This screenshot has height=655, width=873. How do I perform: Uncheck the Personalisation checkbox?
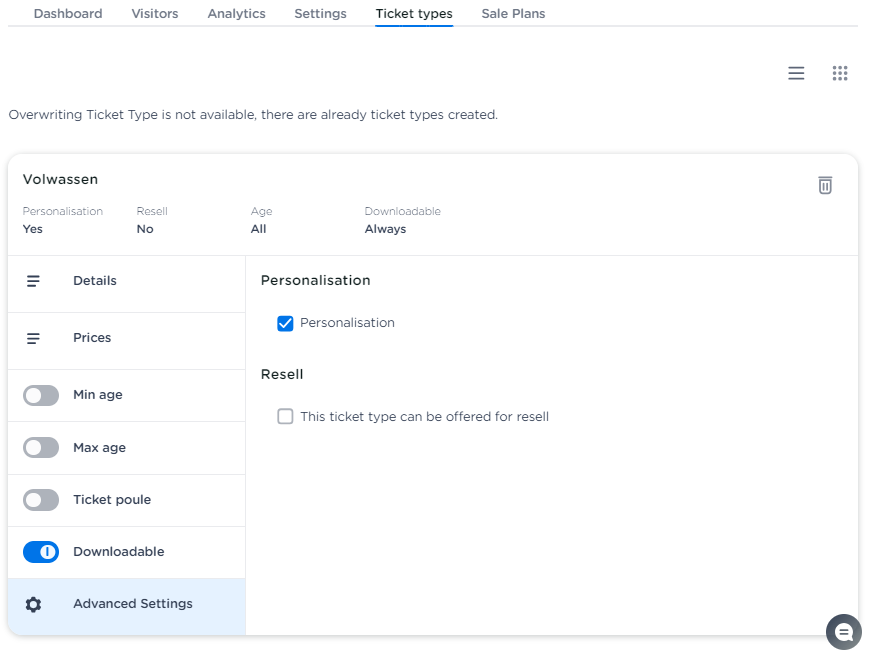pos(285,323)
